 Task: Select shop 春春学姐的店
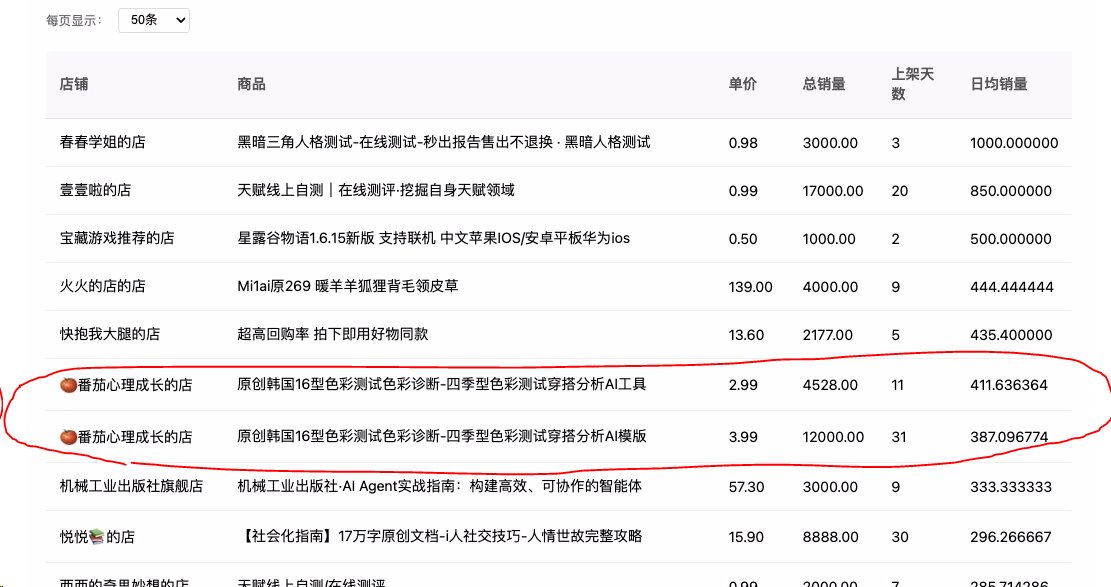point(103,142)
